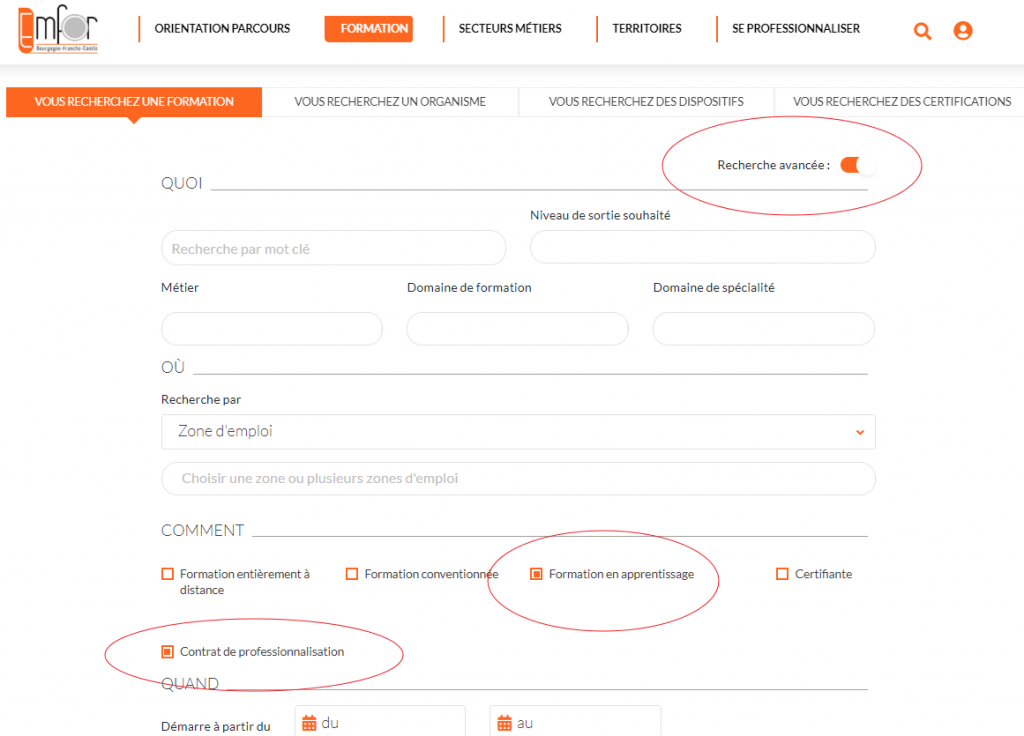Click the calendar icon beside 'au'
This screenshot has width=1024, height=736.
click(x=504, y=723)
